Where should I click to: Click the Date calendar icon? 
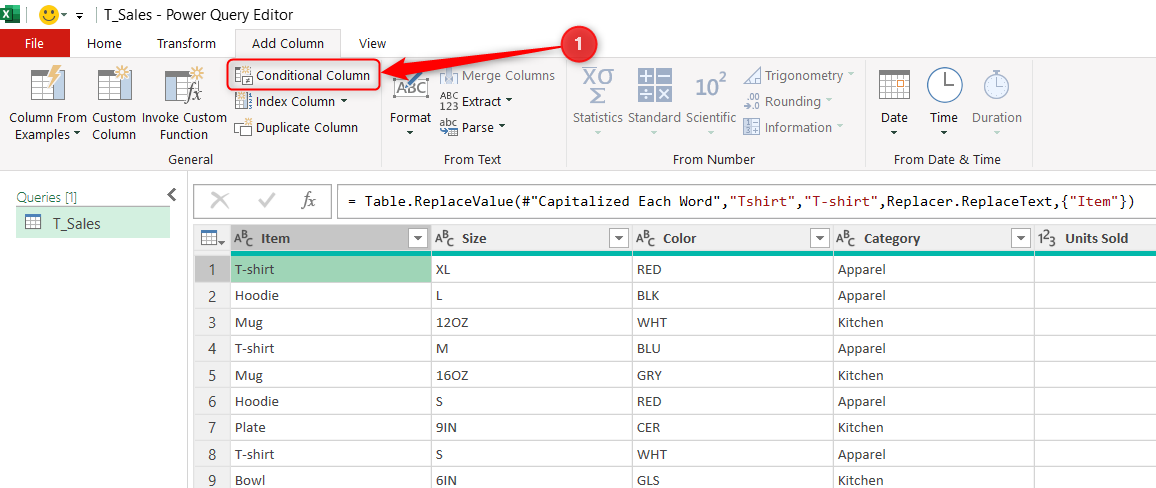(894, 86)
